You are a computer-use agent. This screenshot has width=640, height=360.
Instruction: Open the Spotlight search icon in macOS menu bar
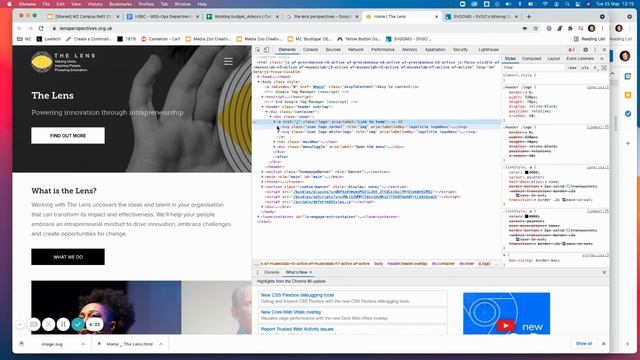click(567, 4)
